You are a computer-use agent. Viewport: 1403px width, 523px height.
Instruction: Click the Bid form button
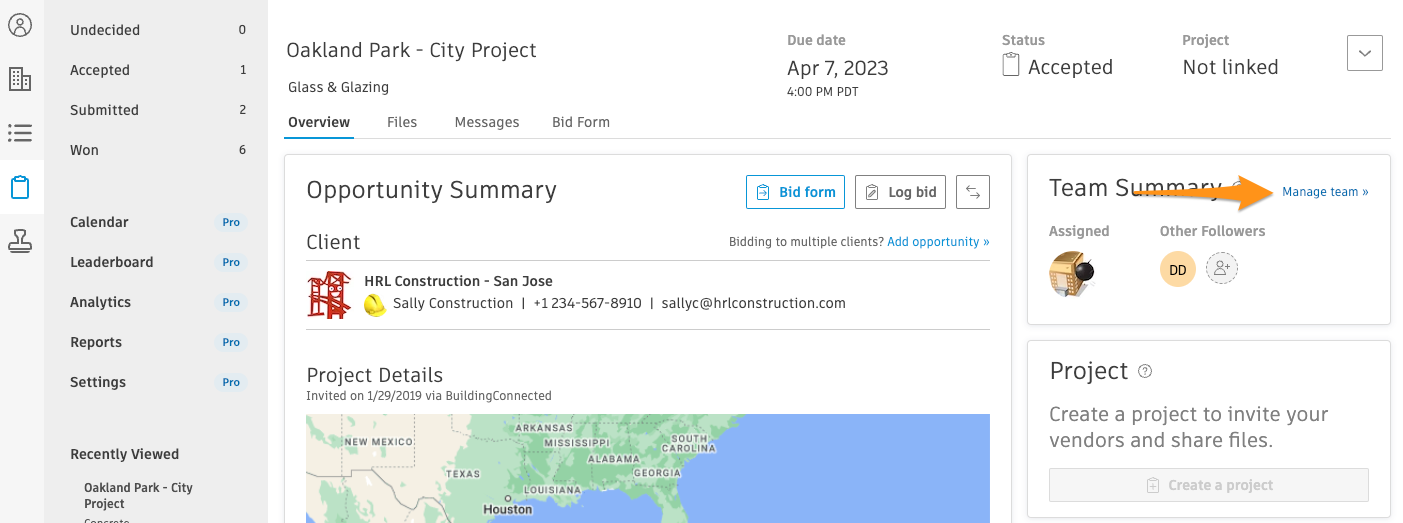796,192
